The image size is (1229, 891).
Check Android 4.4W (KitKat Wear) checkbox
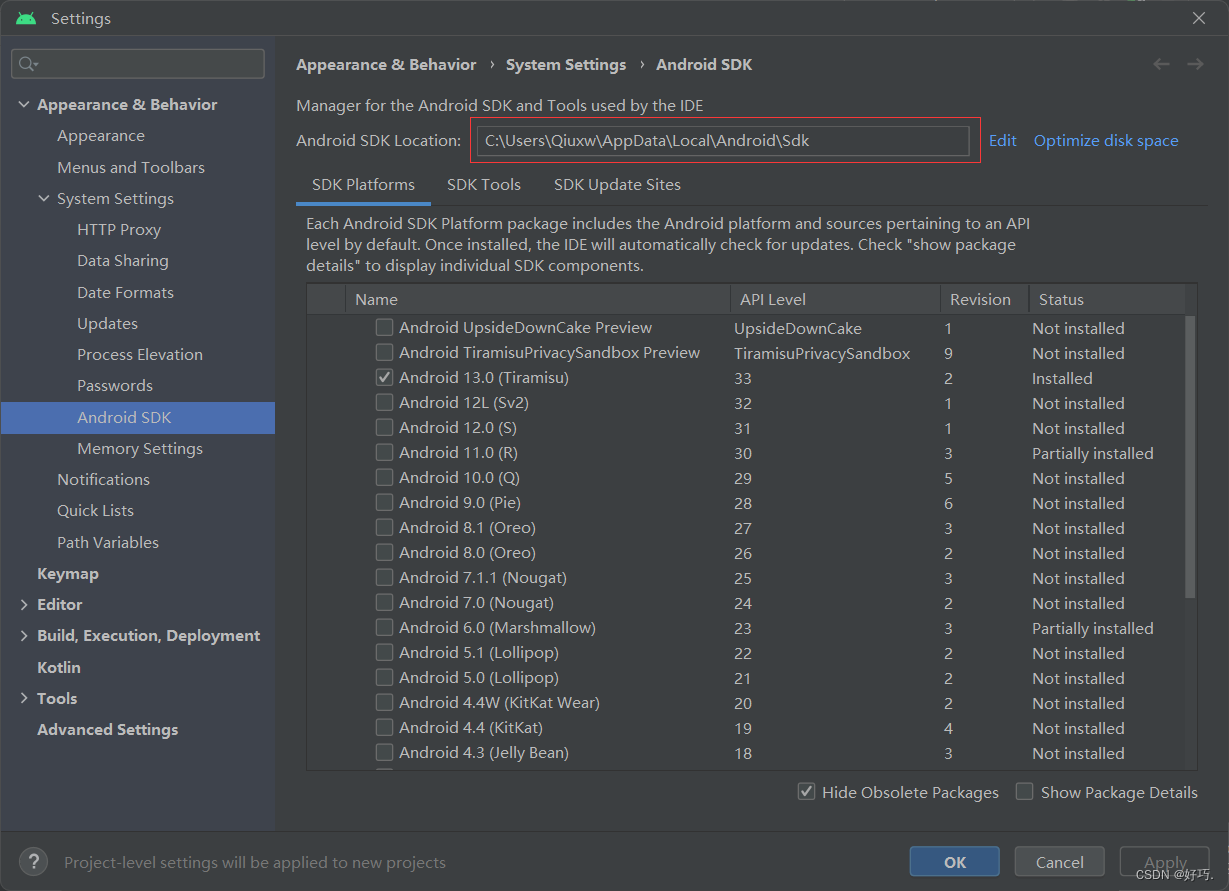click(384, 702)
